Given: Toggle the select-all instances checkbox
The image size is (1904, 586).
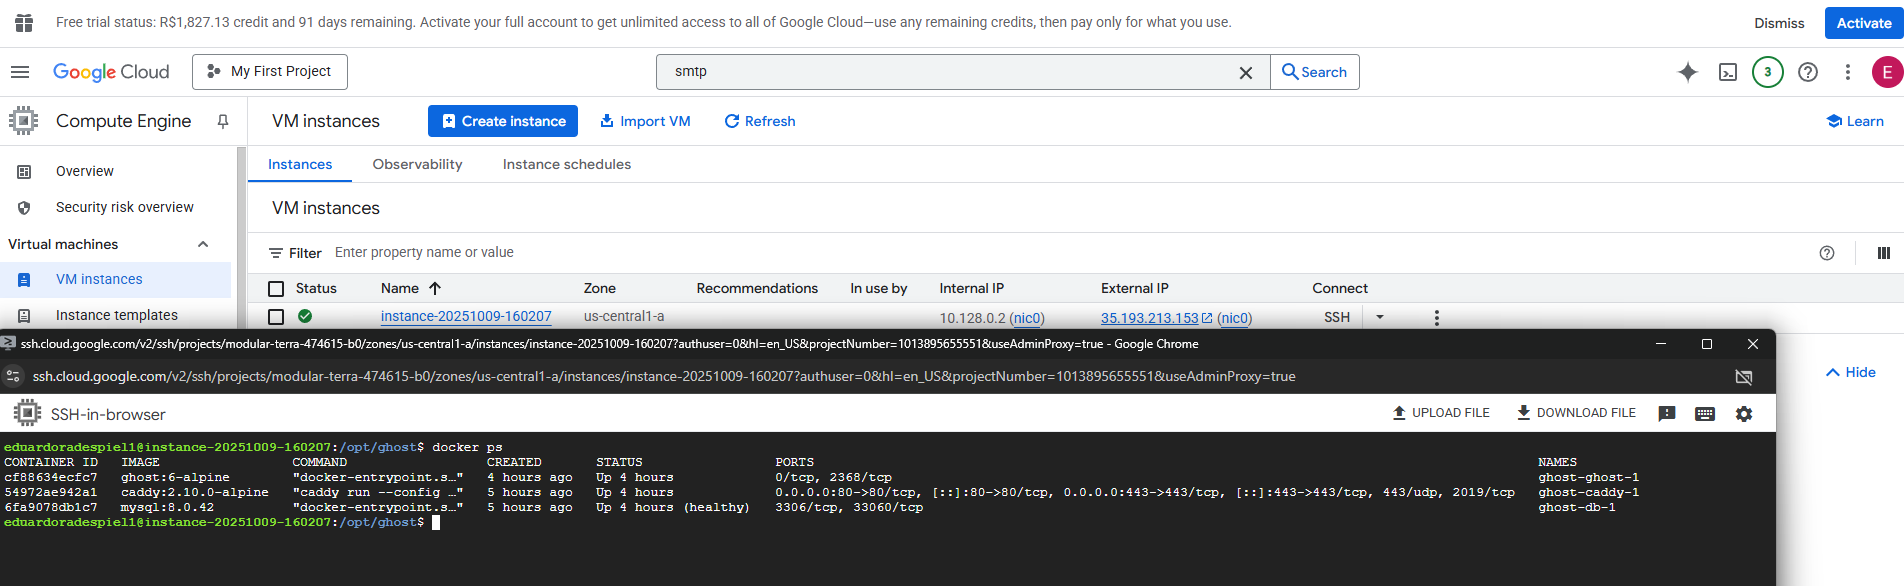Looking at the screenshot, I should tap(276, 289).
